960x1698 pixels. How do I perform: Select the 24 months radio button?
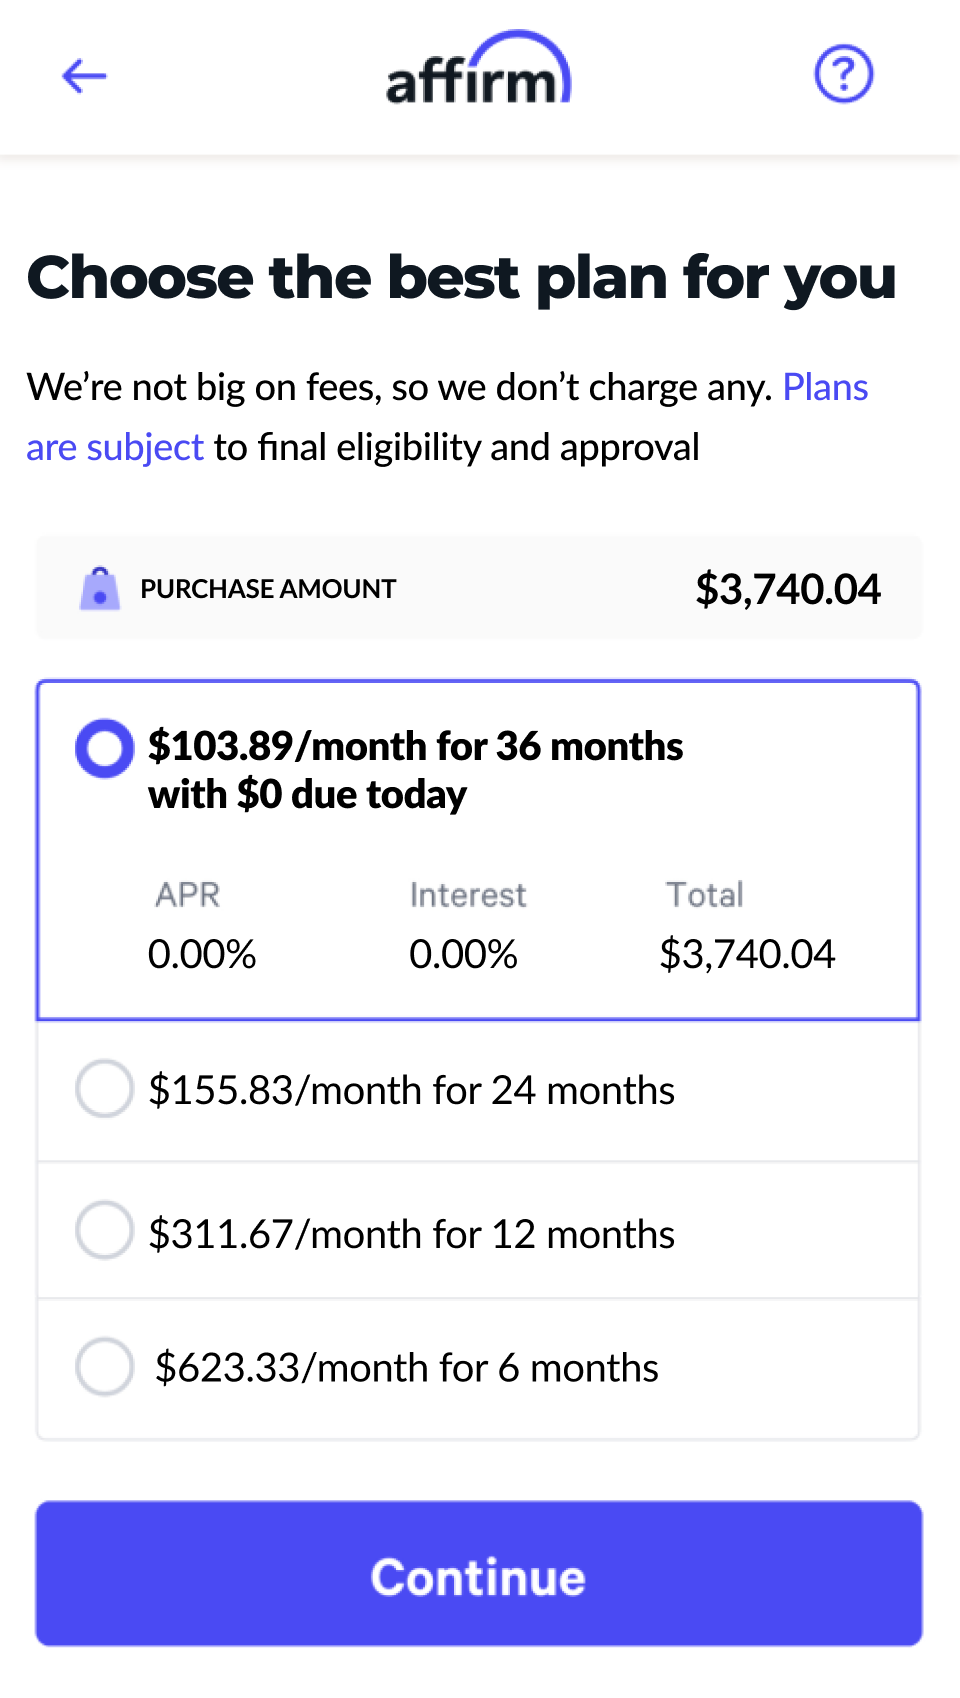pyautogui.click(x=104, y=1089)
